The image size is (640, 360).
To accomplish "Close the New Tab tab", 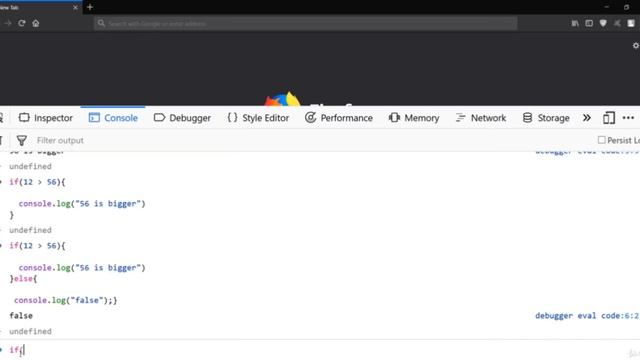I will [x=75, y=7].
